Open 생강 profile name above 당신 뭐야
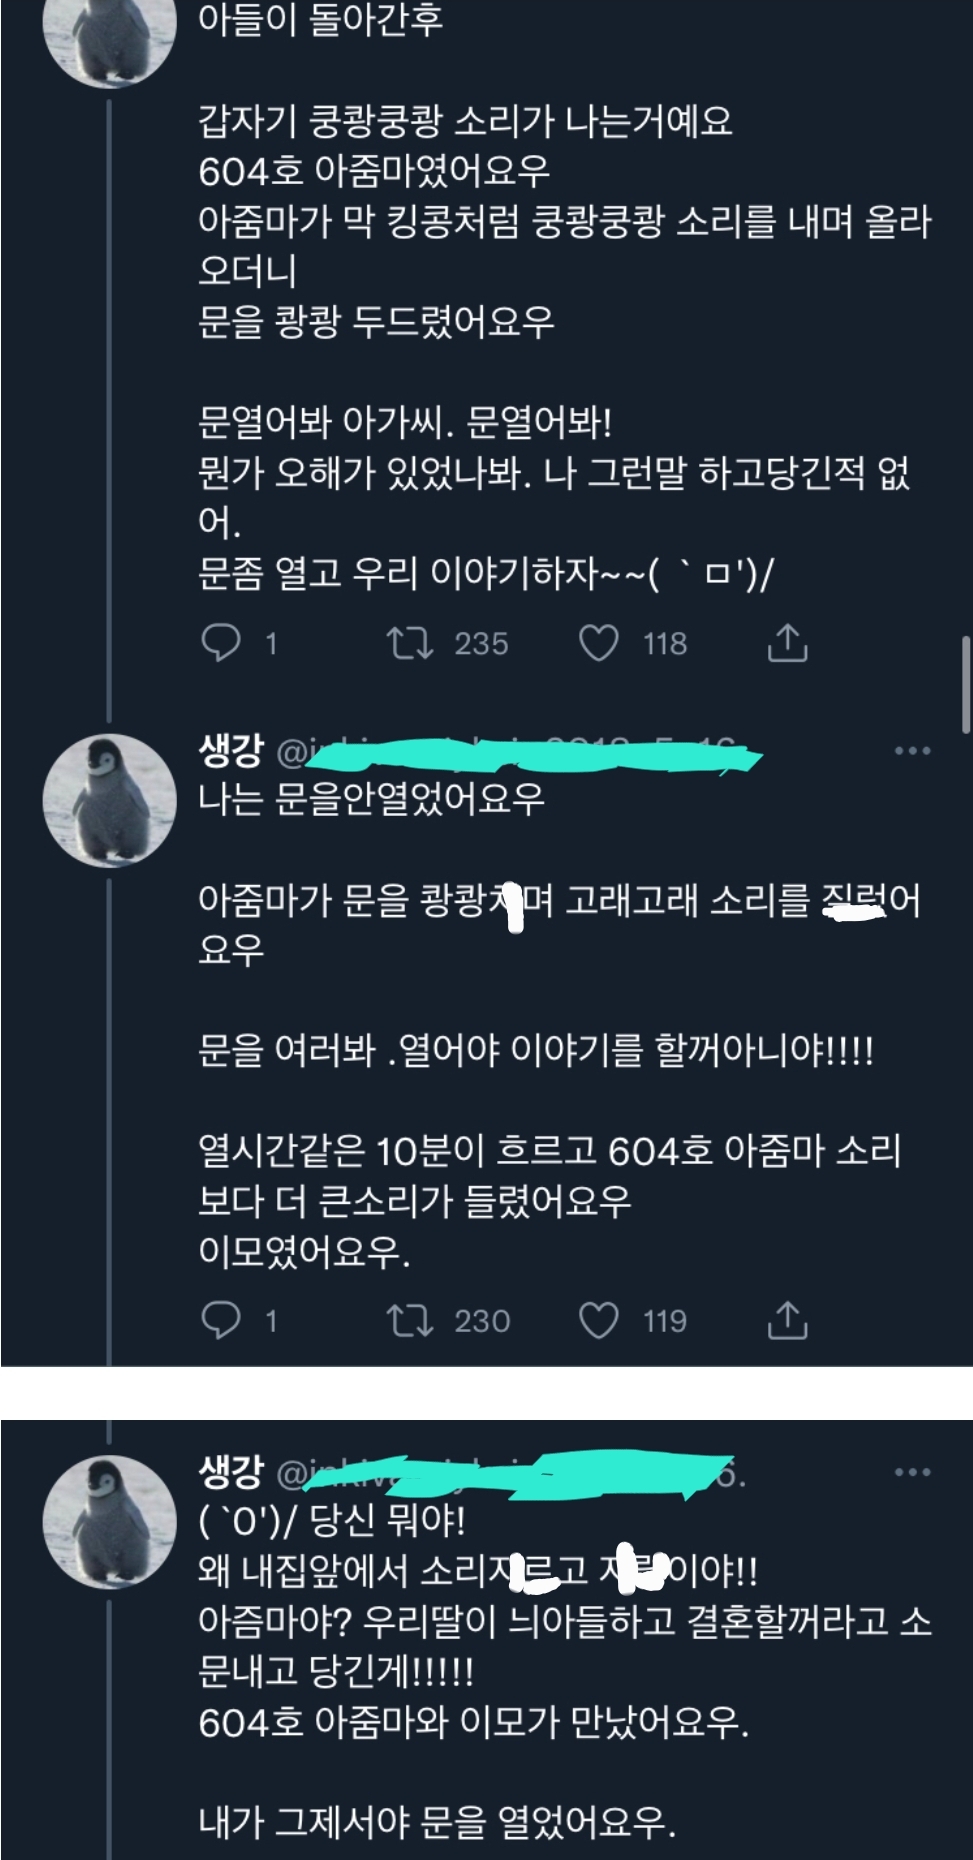This screenshot has height=1860, width=973. click(231, 1471)
